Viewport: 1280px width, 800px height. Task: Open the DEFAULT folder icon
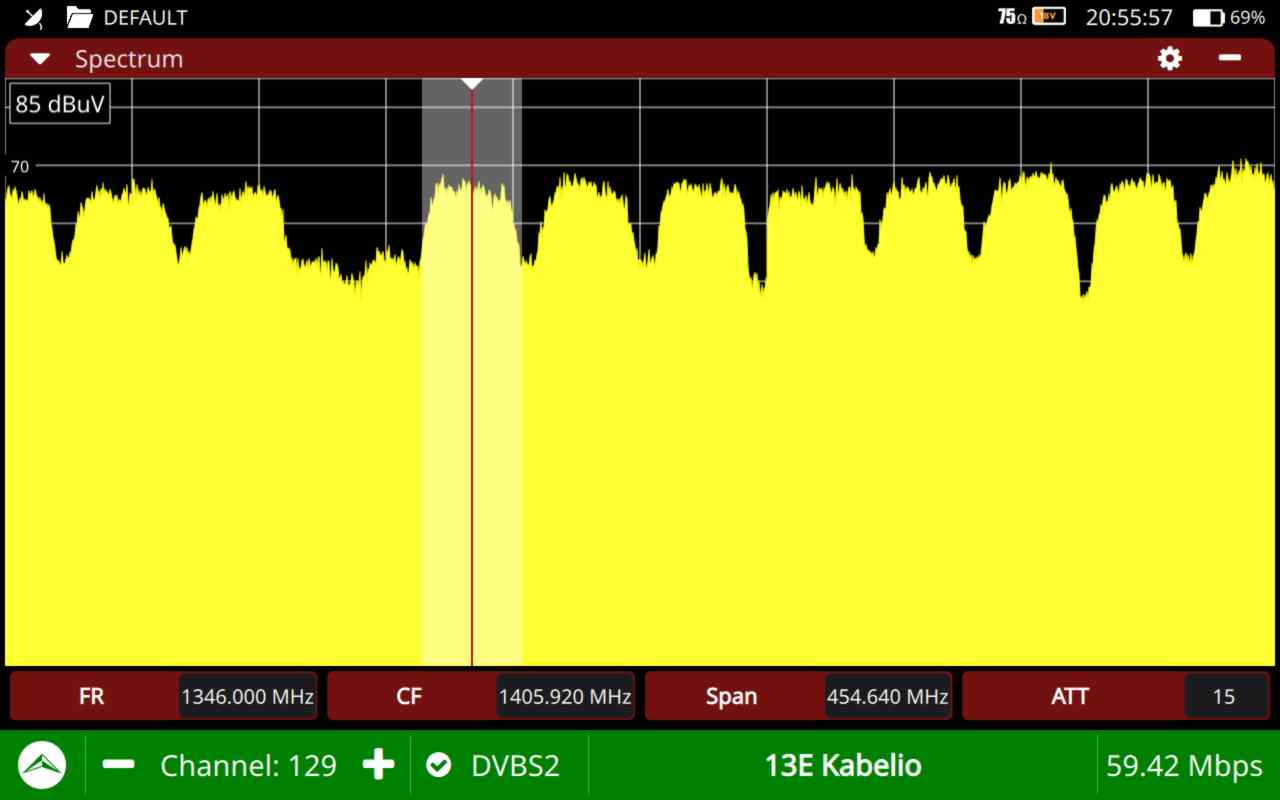(x=79, y=18)
